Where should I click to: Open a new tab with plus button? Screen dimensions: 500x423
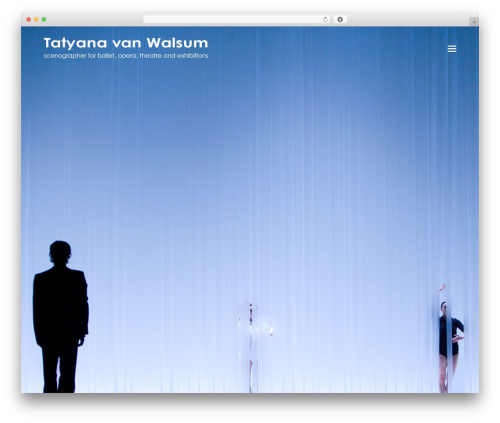click(474, 22)
